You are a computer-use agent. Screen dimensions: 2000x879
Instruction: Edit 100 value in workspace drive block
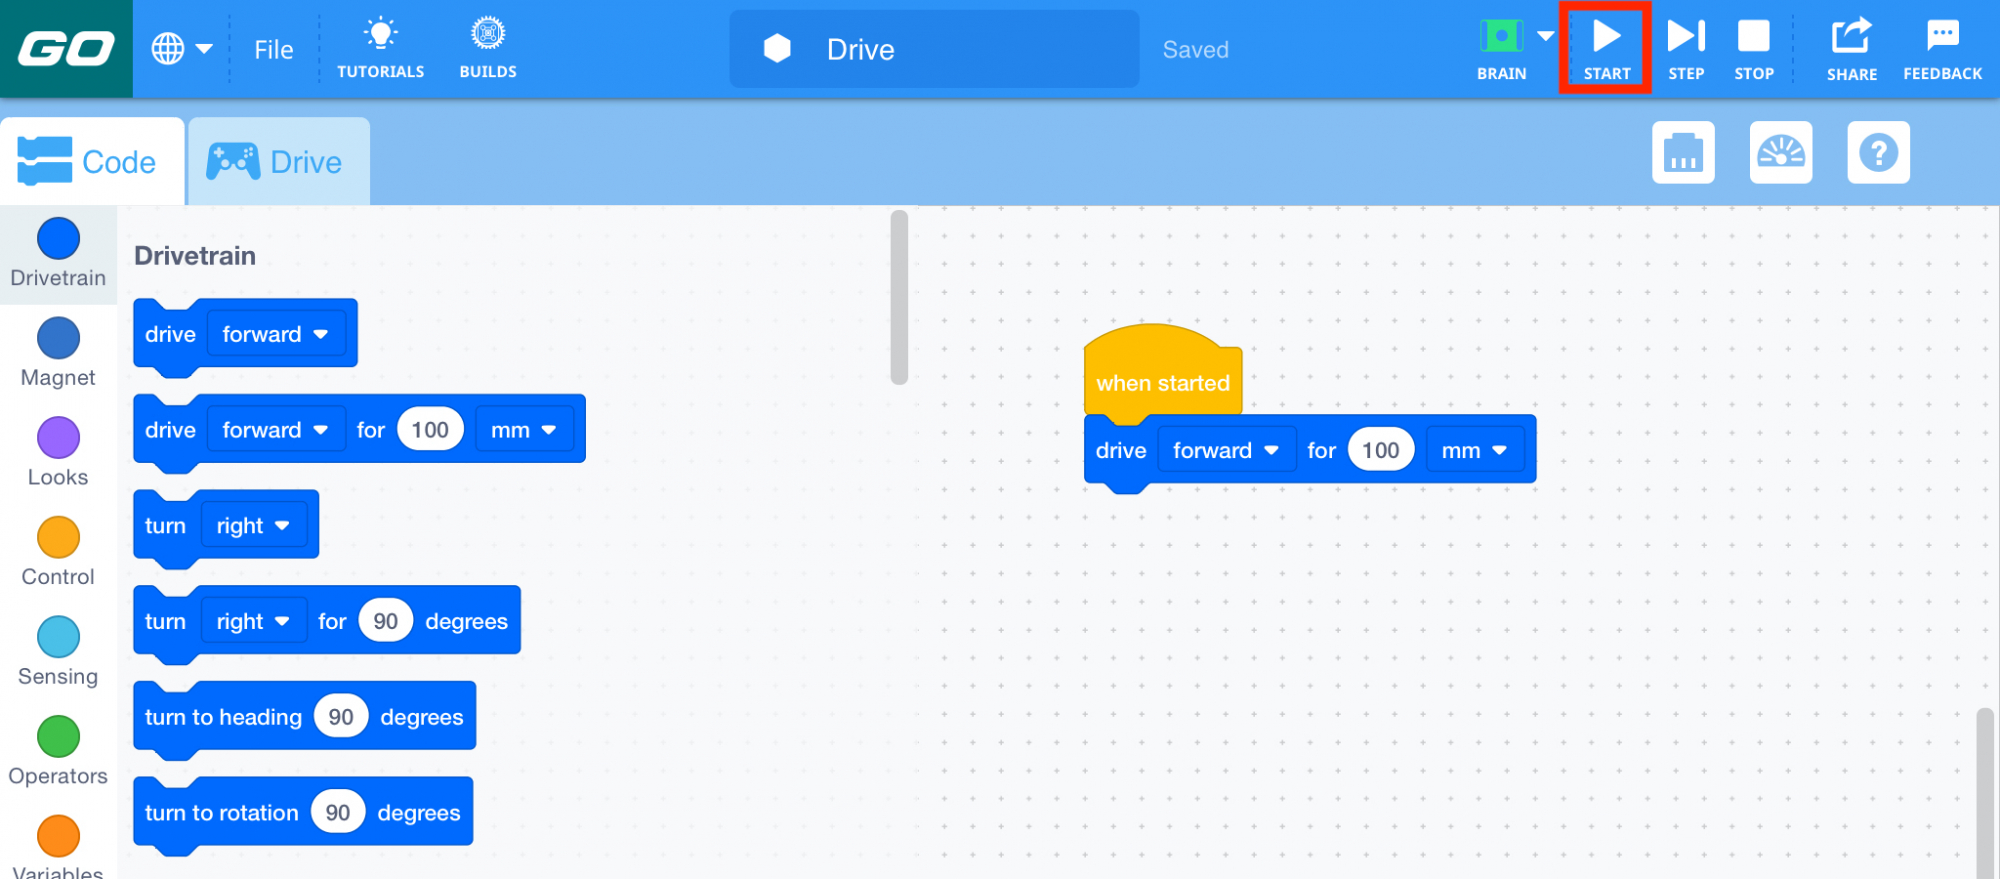(1380, 450)
